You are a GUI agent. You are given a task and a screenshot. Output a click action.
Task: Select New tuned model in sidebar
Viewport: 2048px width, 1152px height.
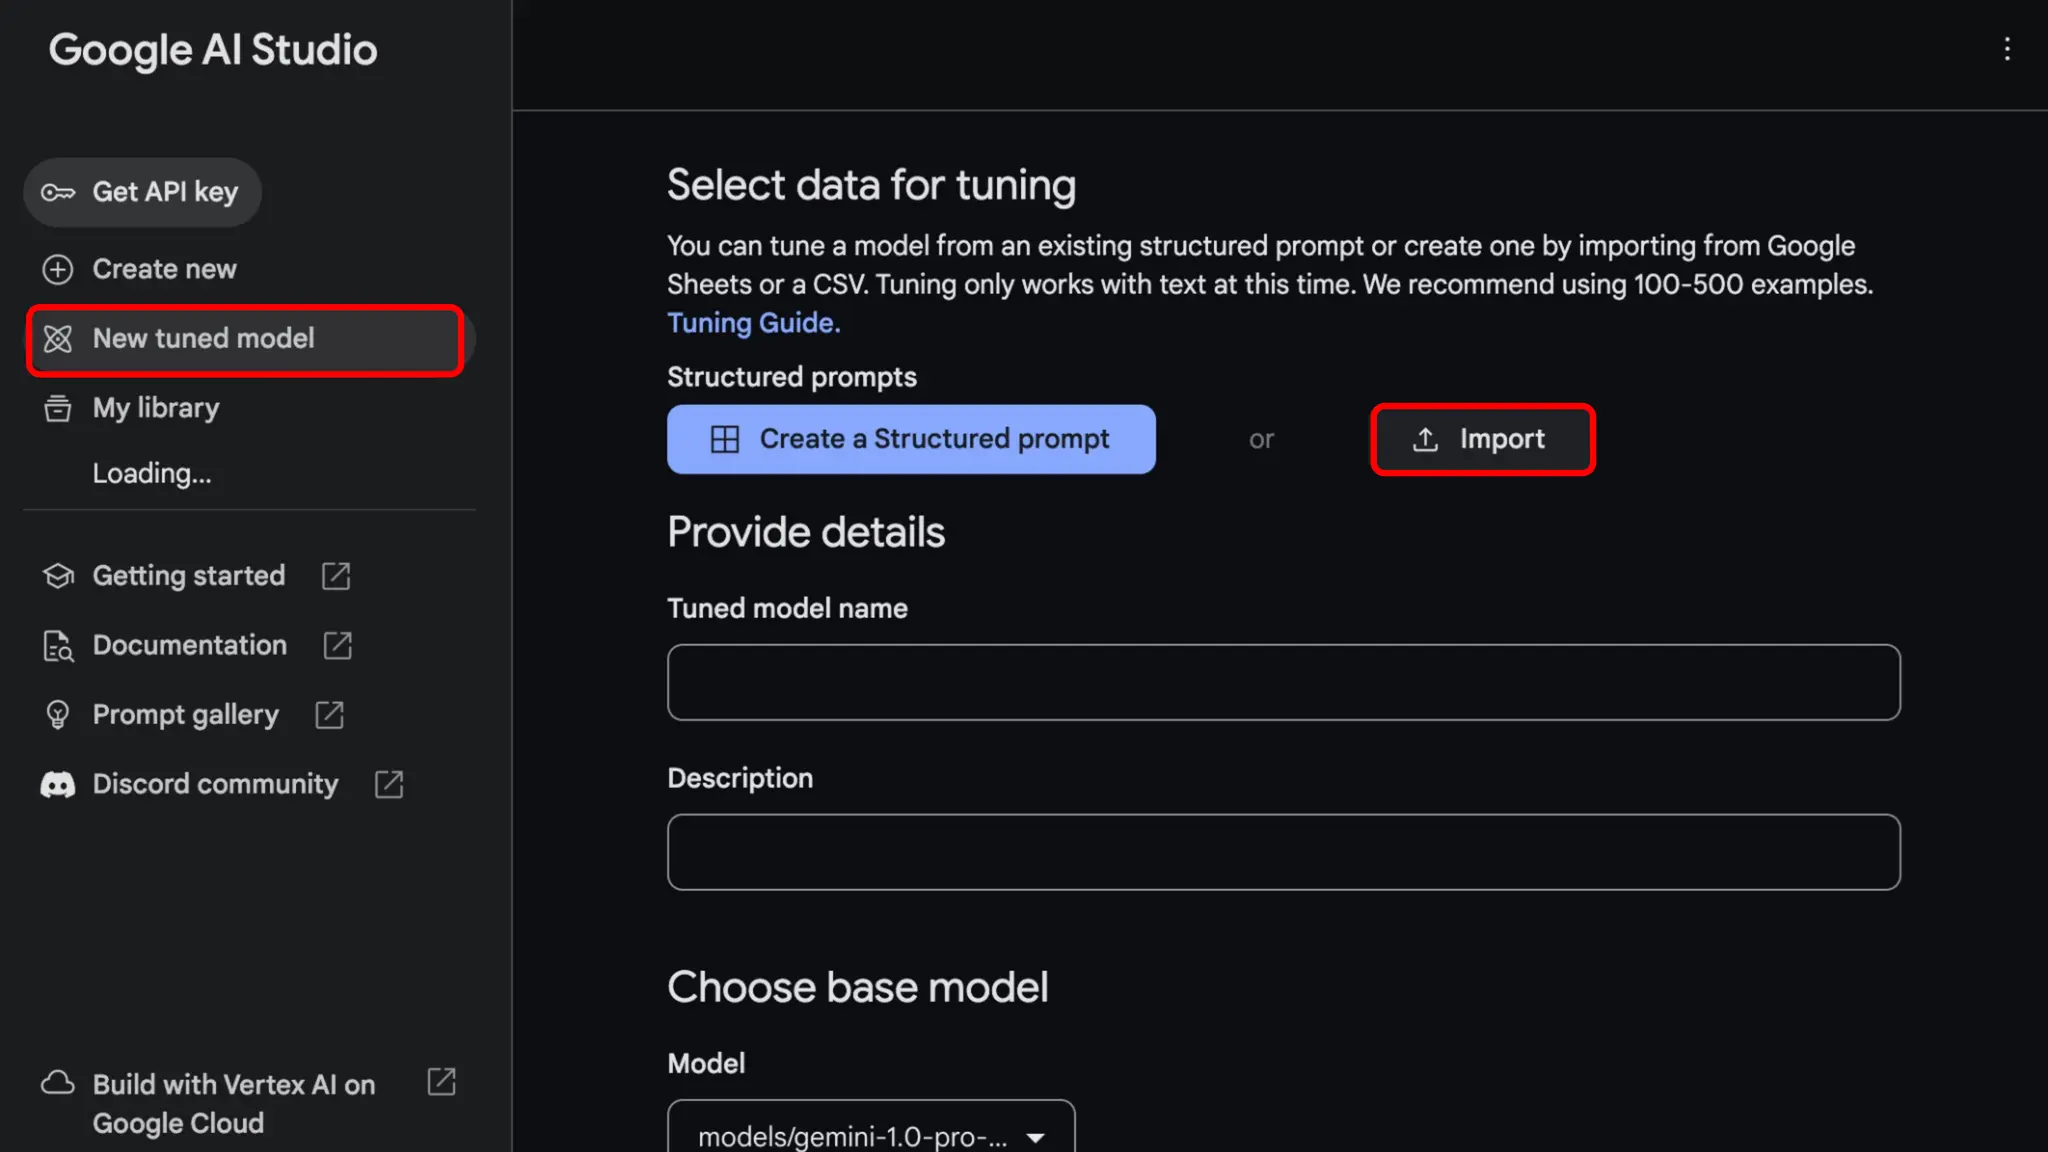[x=204, y=339]
